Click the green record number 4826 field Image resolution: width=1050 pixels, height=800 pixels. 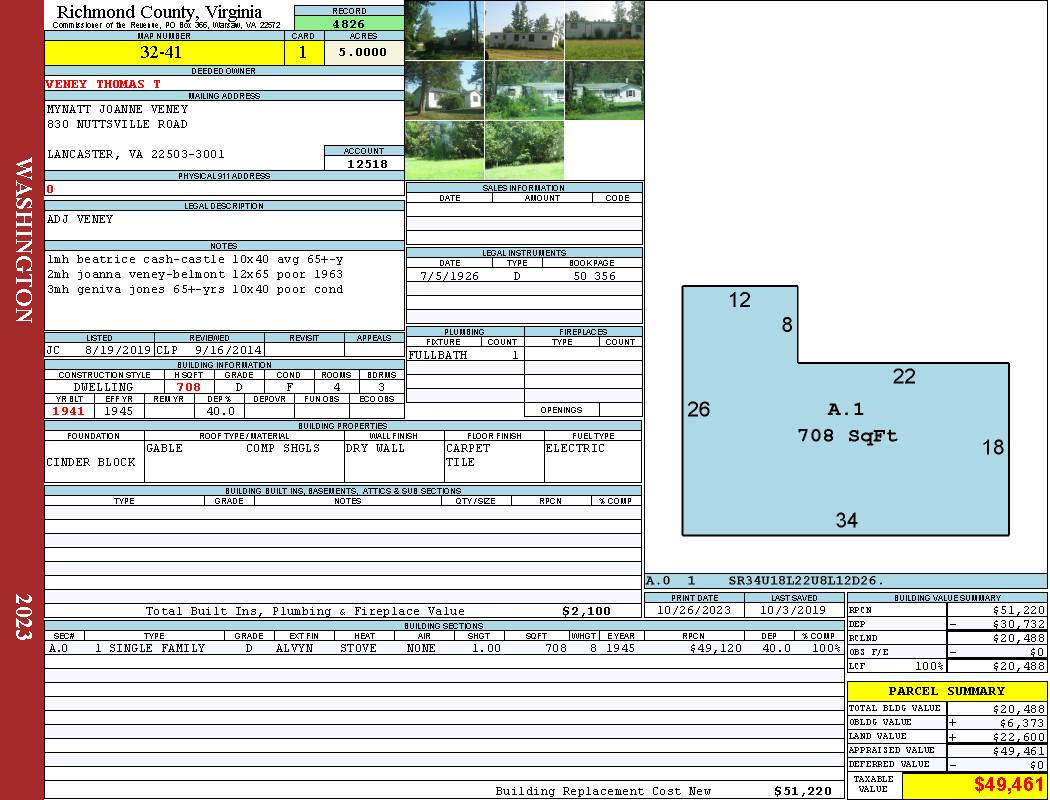pos(349,23)
